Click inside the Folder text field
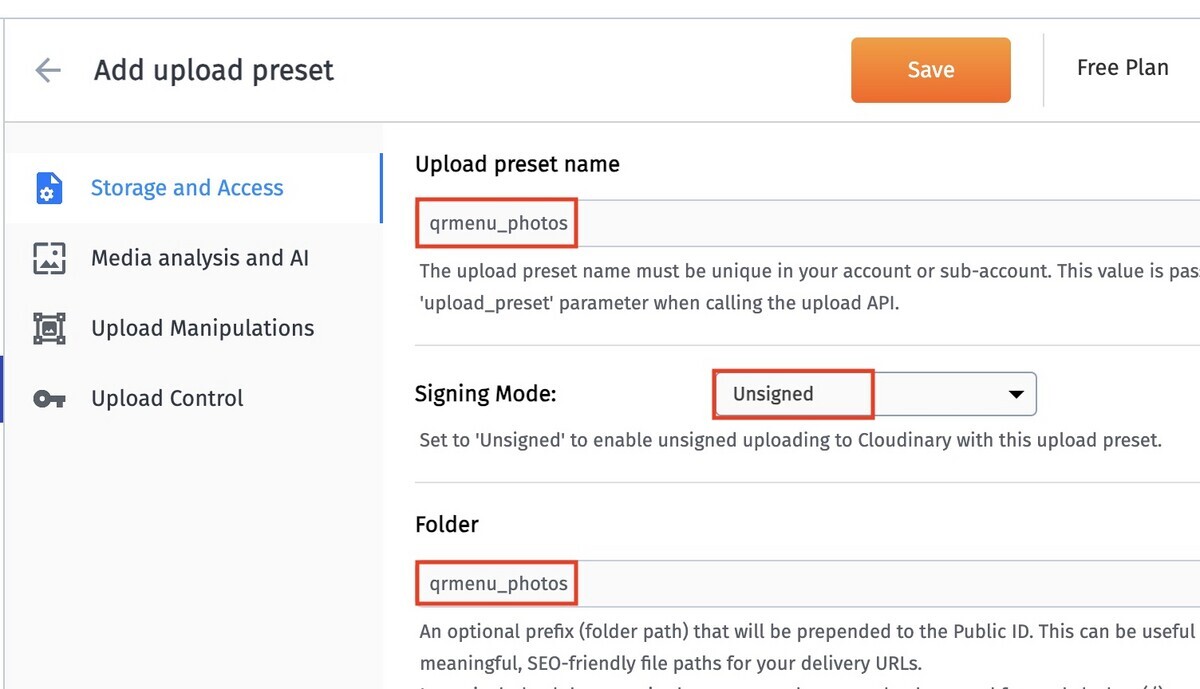 click(x=496, y=583)
